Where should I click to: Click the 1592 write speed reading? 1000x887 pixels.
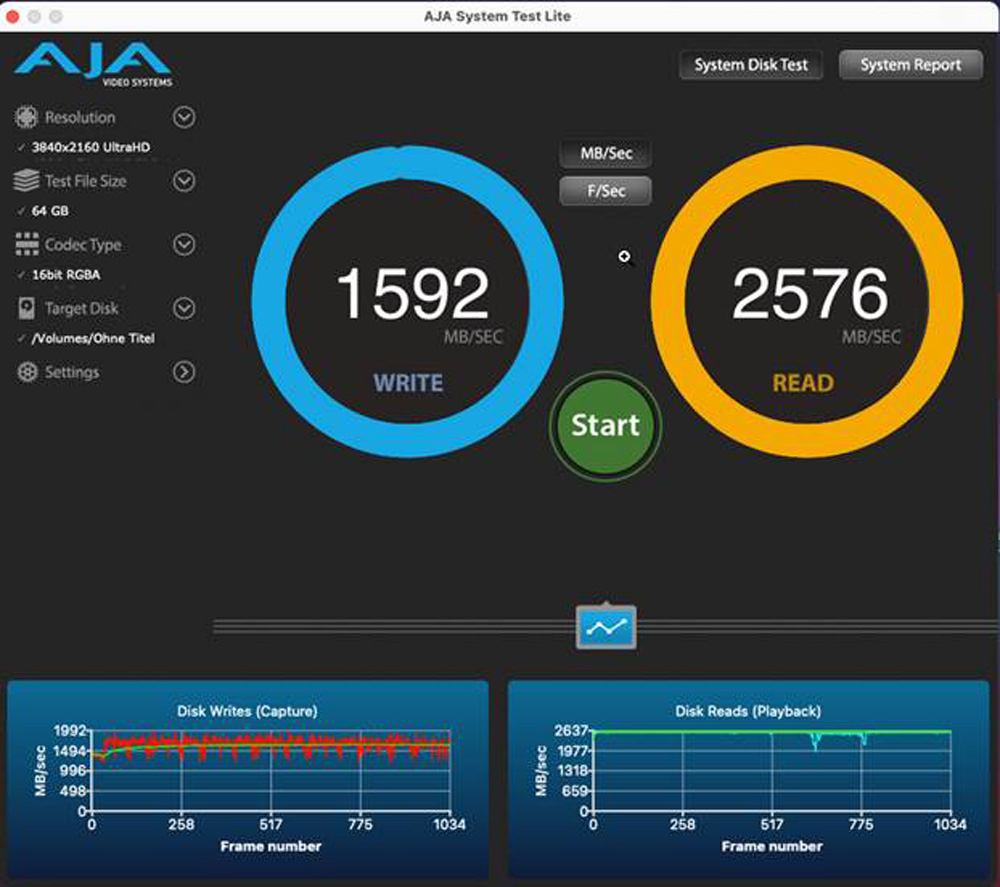(413, 293)
